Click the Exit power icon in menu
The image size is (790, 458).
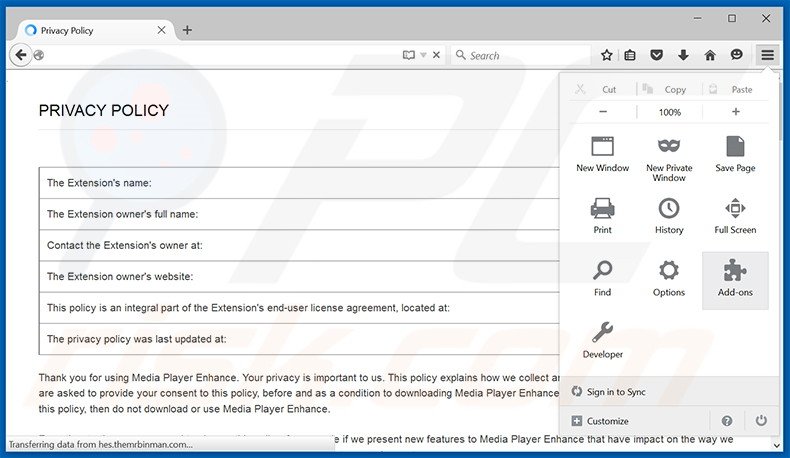click(761, 420)
